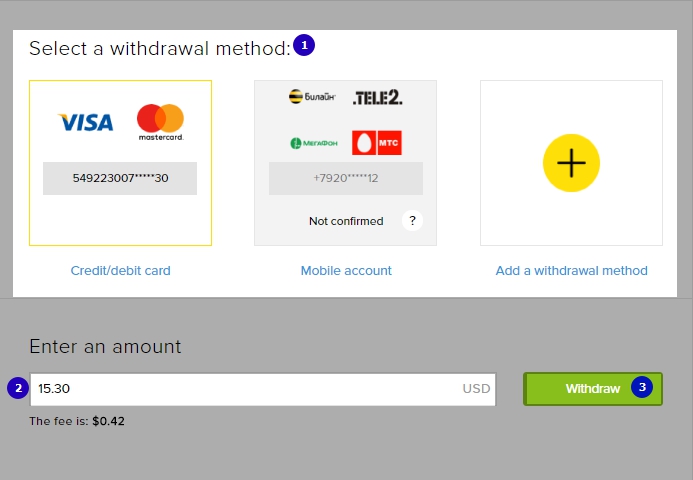Click the Beeline operator logo
693x480 pixels.
pos(312,96)
